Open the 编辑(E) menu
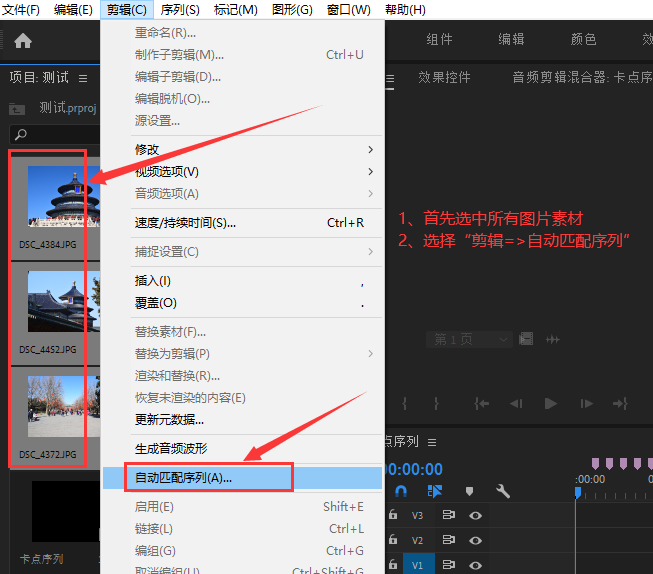The width and height of the screenshot is (653, 574). [x=73, y=10]
